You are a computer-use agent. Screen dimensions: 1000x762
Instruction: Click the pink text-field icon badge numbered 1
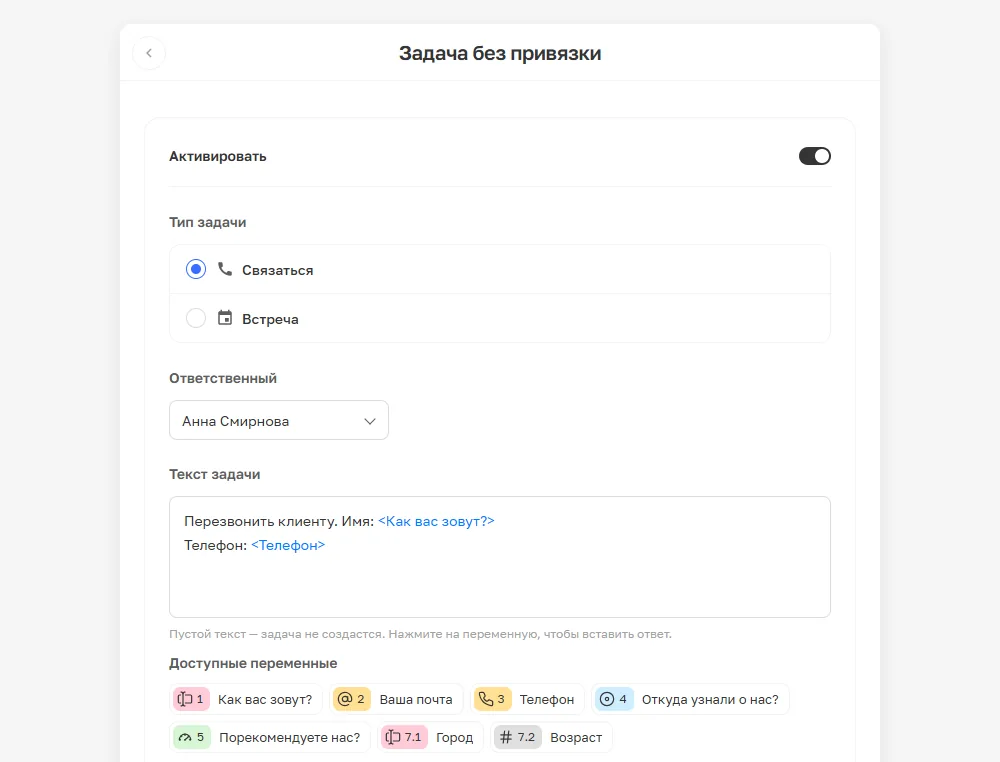(x=191, y=700)
